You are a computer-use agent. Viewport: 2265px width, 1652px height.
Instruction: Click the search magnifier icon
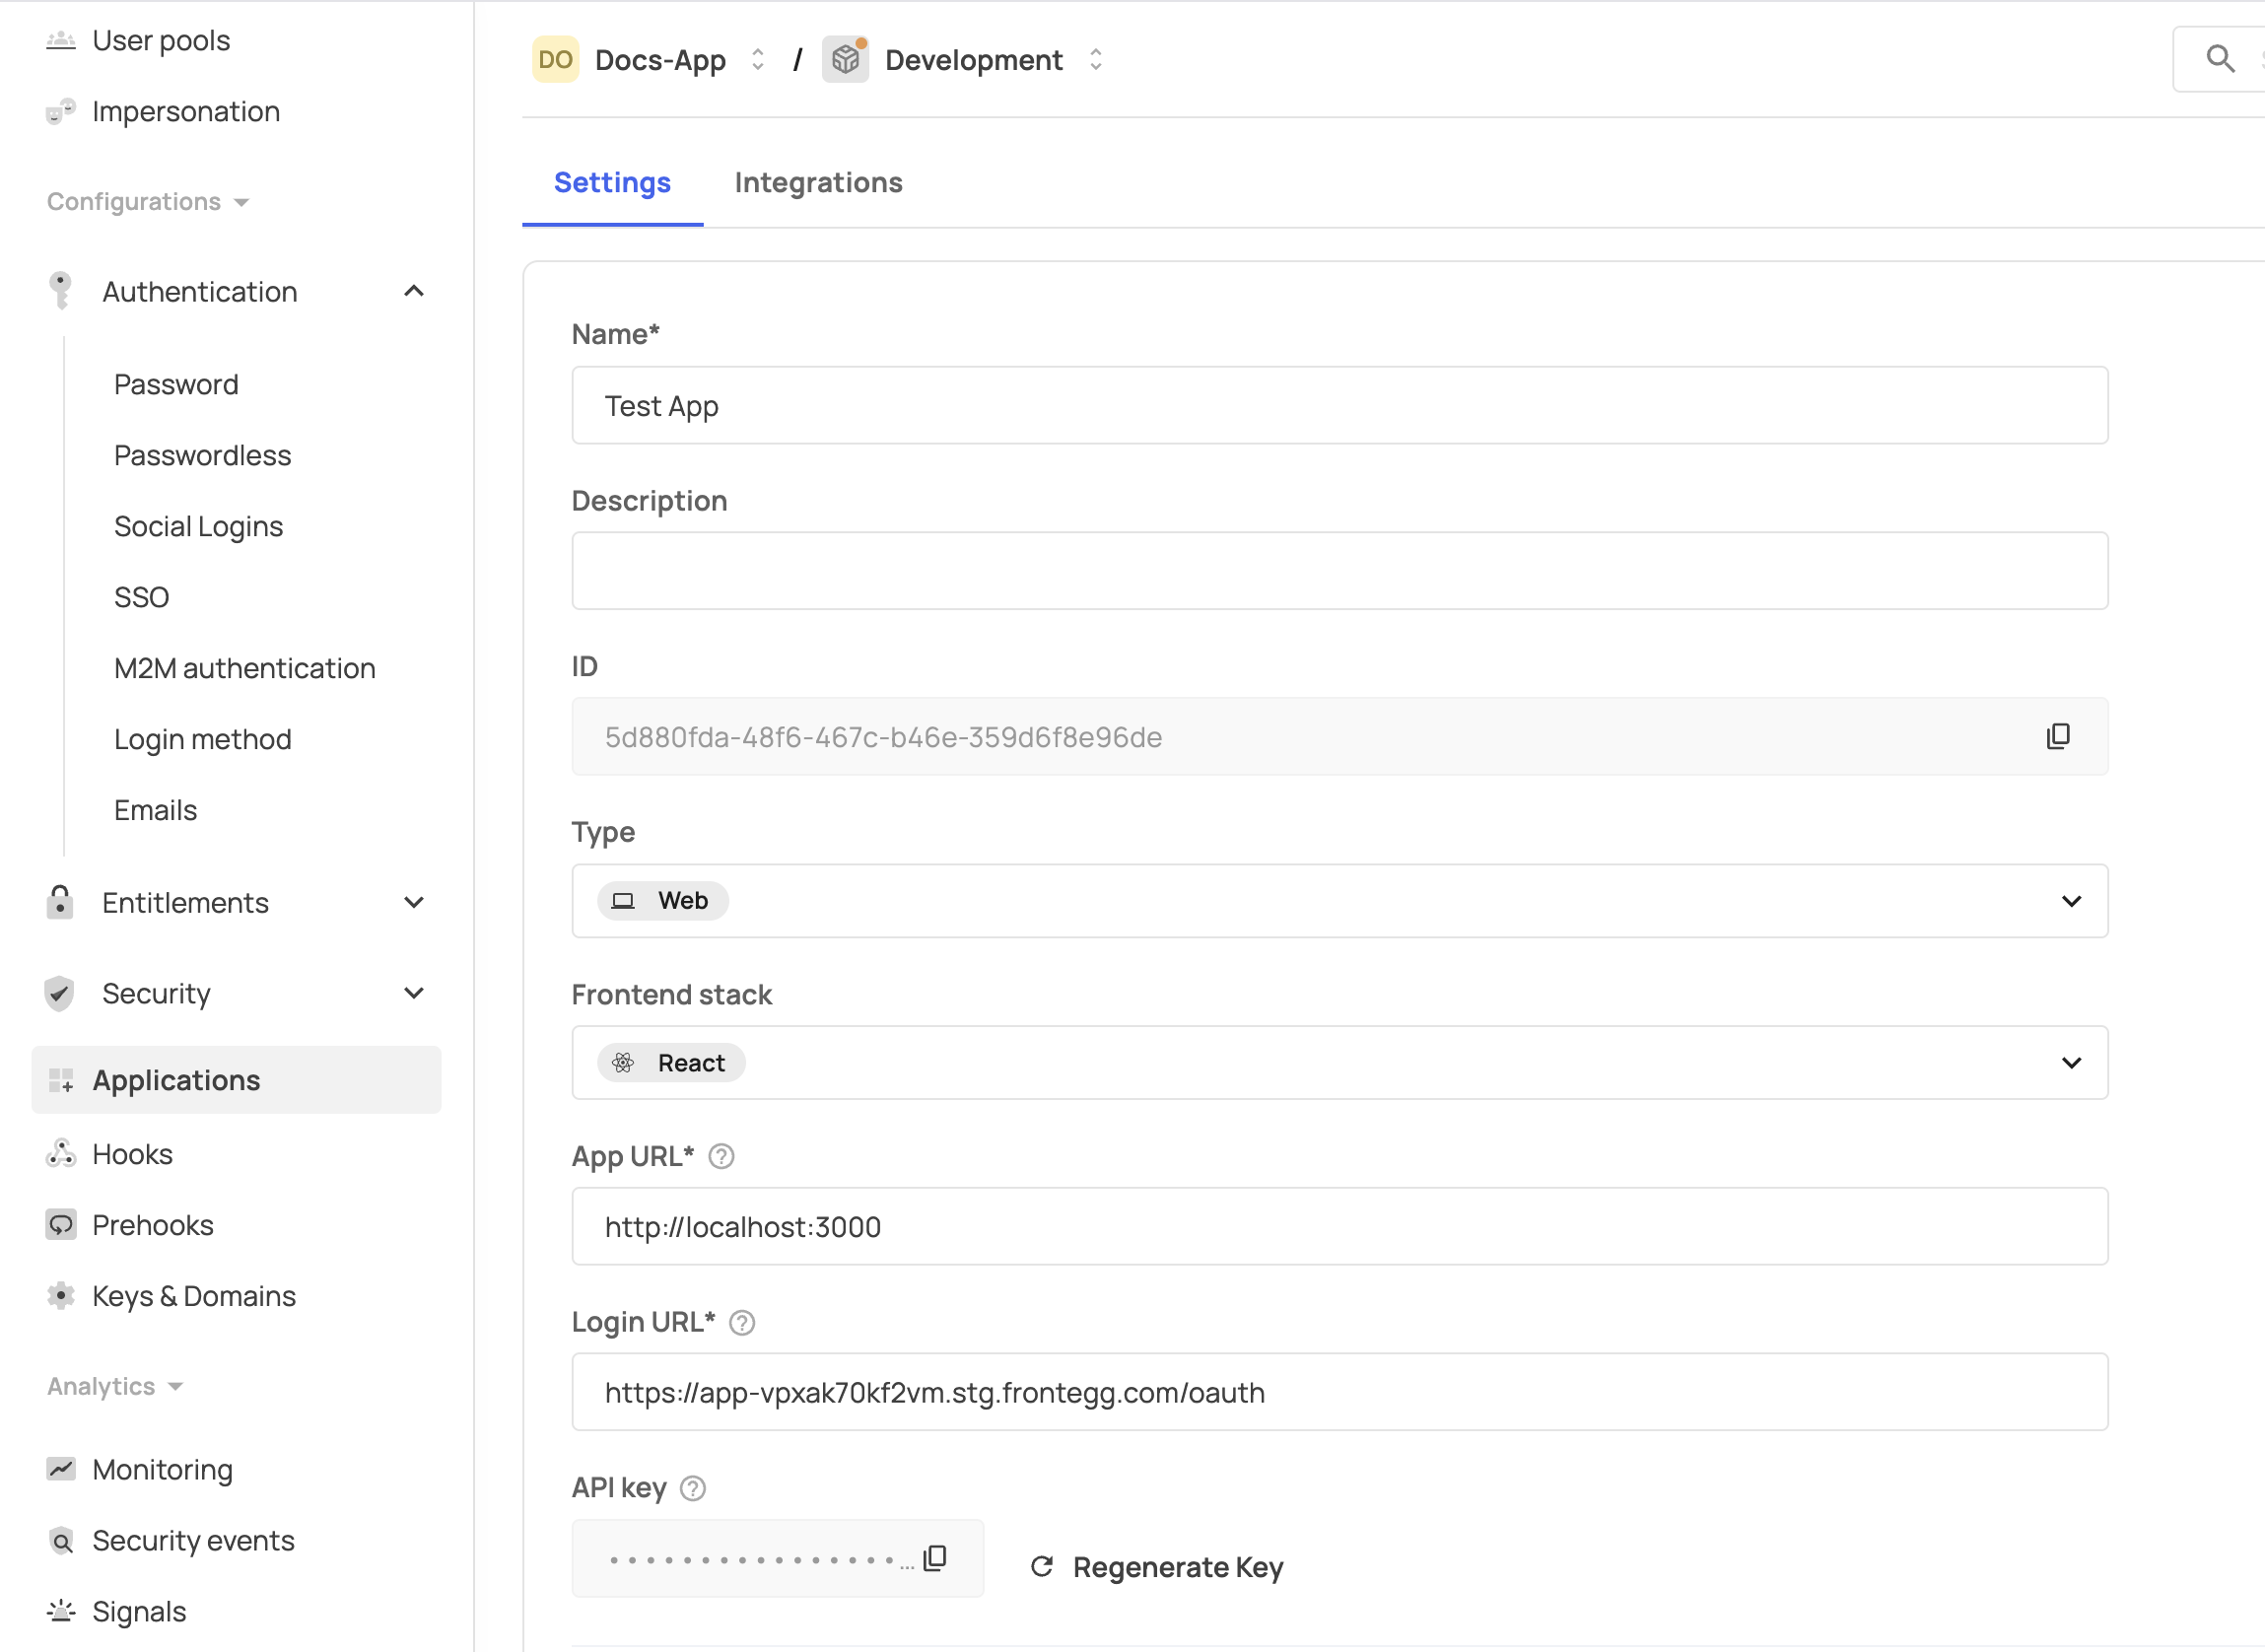click(x=2219, y=59)
